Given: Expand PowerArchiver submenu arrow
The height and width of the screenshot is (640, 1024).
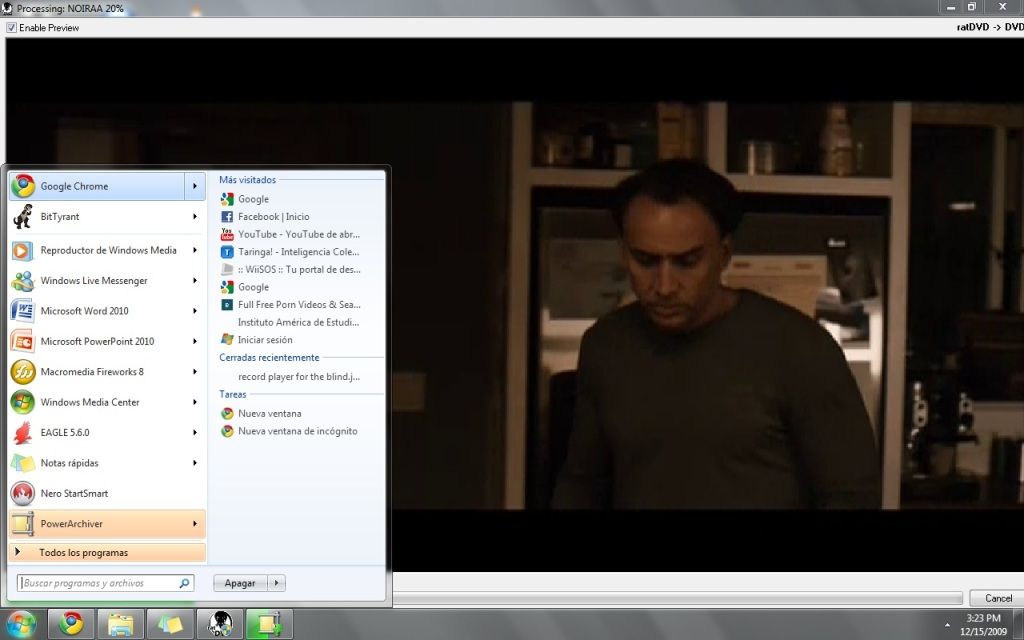Looking at the screenshot, I should click(x=195, y=524).
